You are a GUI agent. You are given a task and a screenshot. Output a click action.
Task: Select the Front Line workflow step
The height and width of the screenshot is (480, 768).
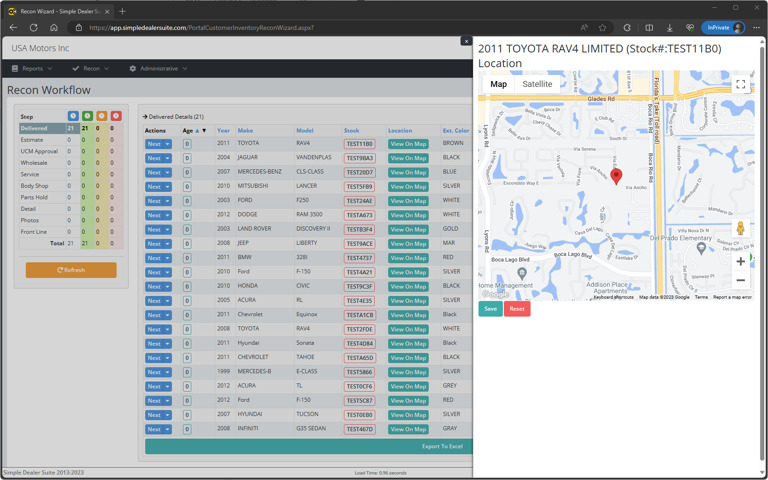(x=34, y=232)
